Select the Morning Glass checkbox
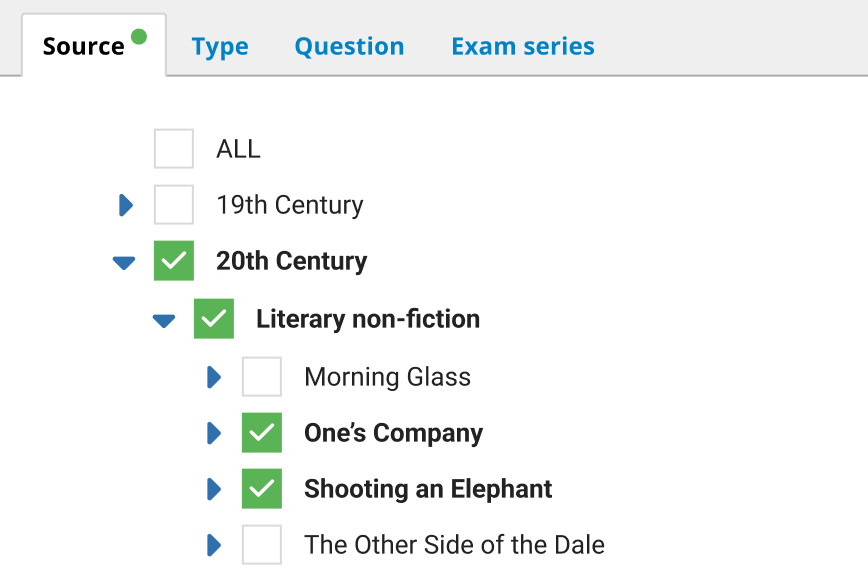This screenshot has width=868, height=580. [262, 377]
